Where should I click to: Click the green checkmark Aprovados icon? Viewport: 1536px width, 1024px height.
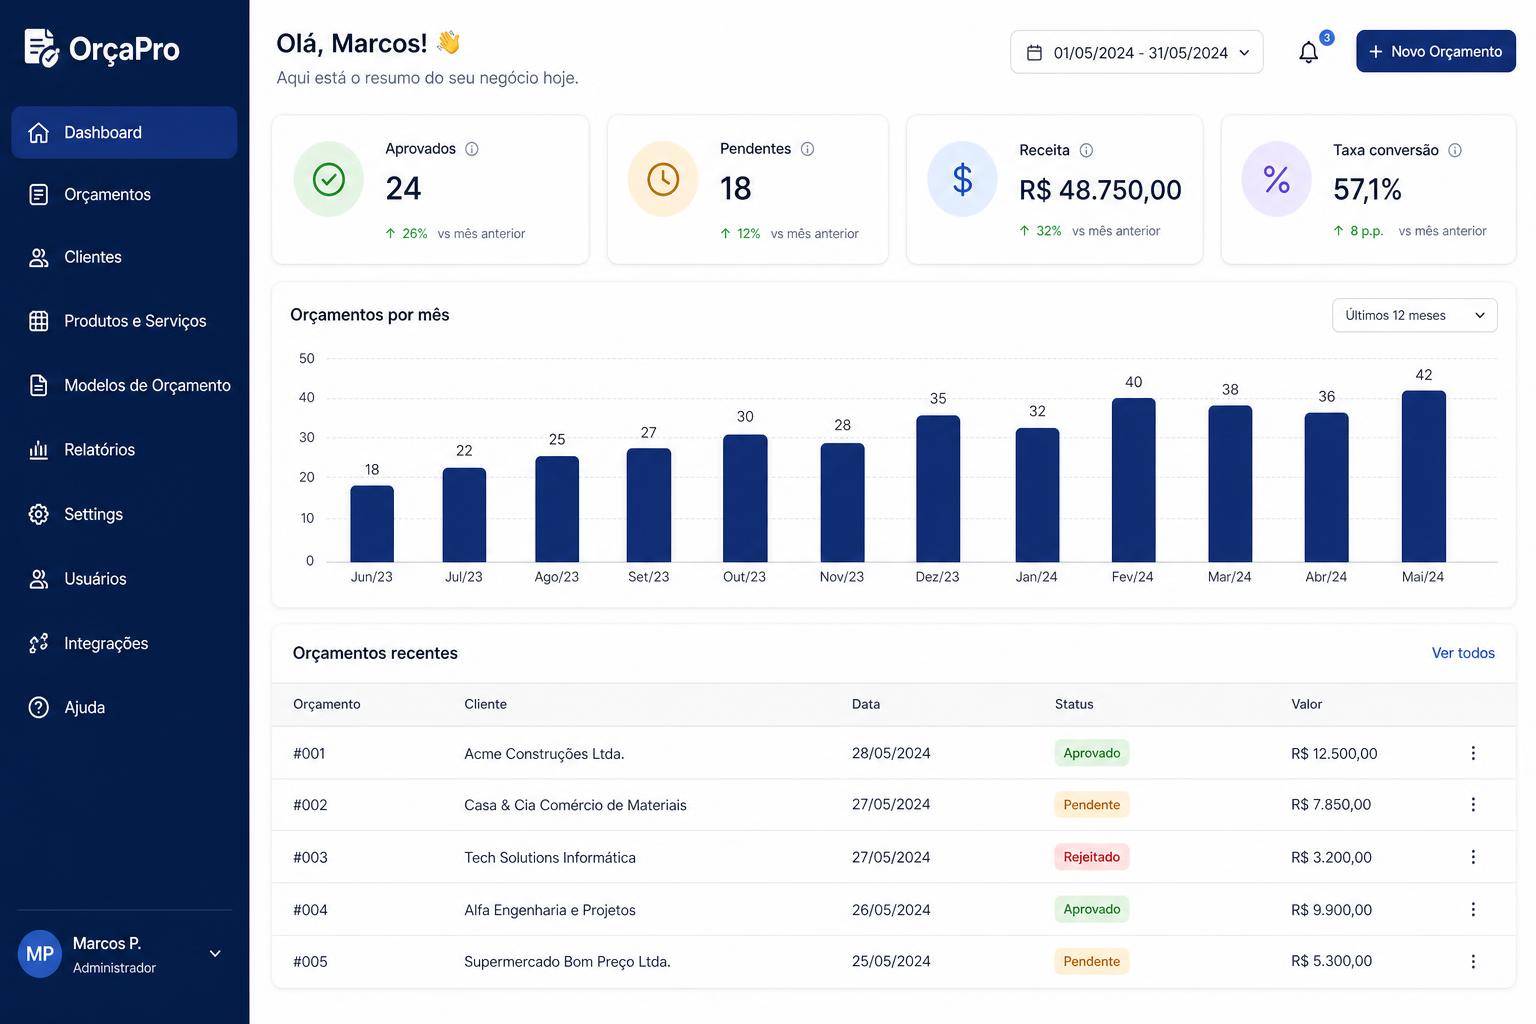(x=328, y=180)
